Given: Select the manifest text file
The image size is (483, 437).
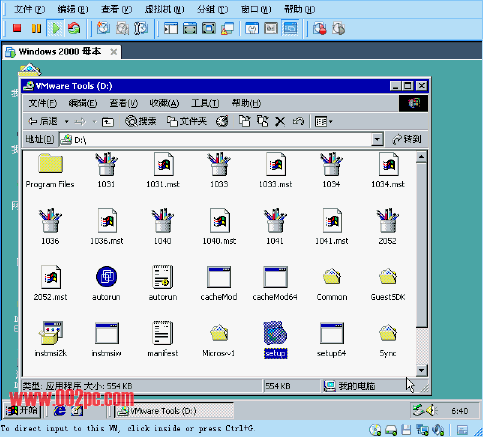Looking at the screenshot, I should coord(163,339).
